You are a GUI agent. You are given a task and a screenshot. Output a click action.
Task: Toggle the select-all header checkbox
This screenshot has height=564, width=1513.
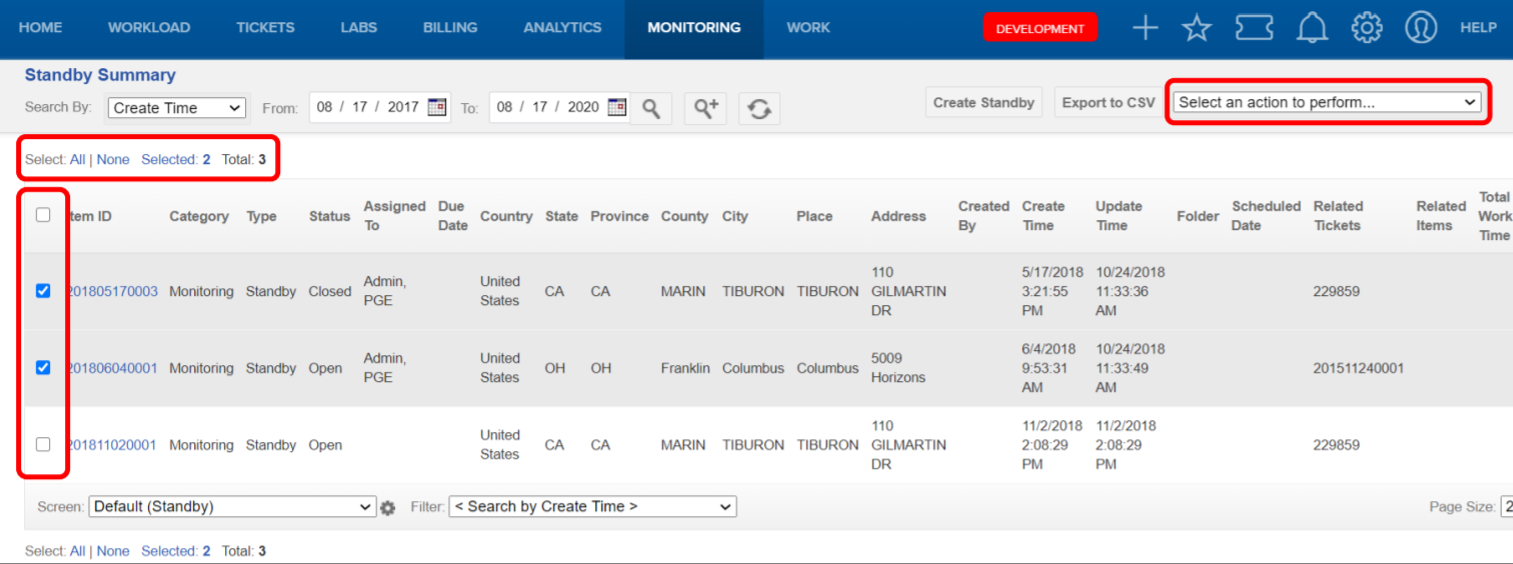pyautogui.click(x=43, y=214)
